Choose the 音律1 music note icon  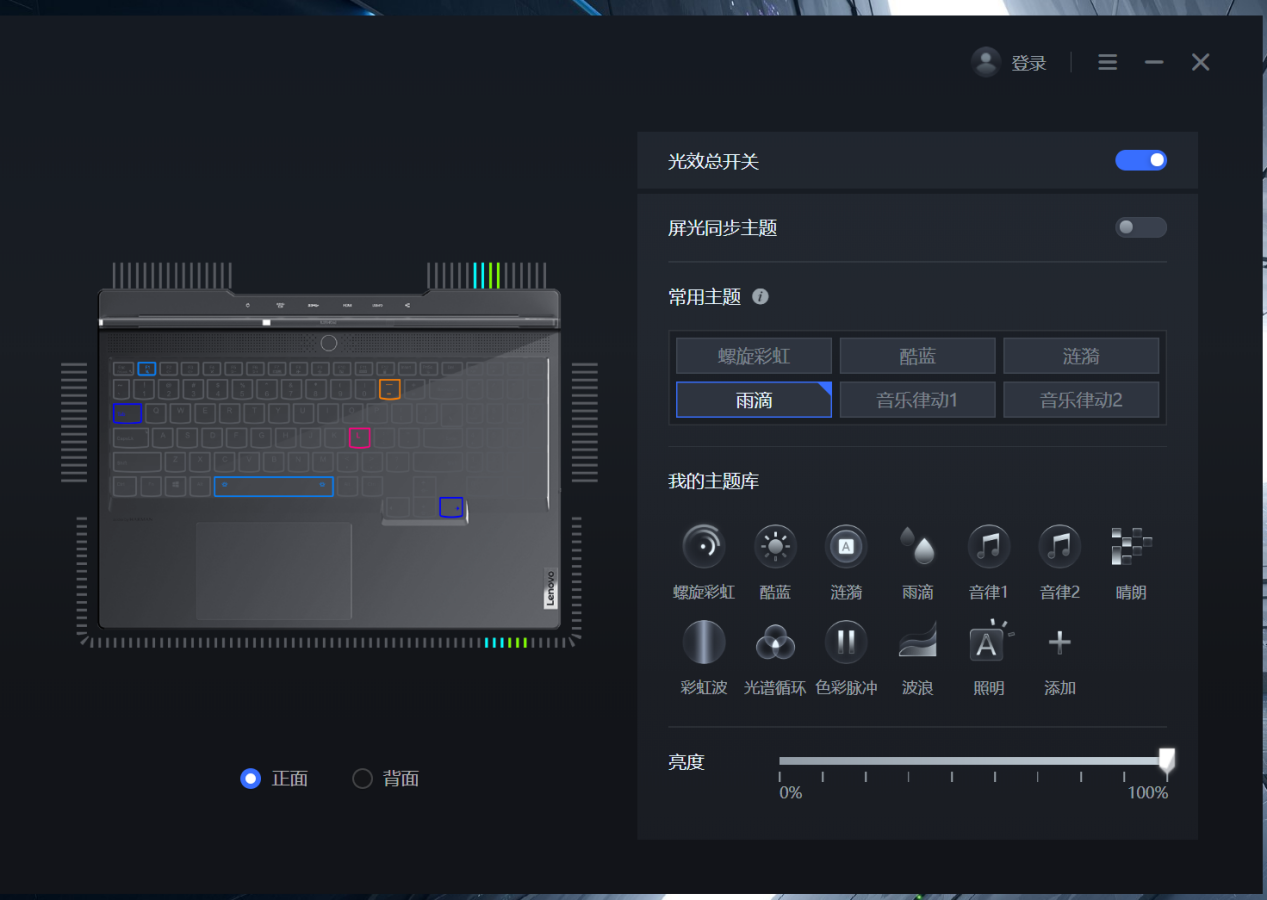click(988, 546)
